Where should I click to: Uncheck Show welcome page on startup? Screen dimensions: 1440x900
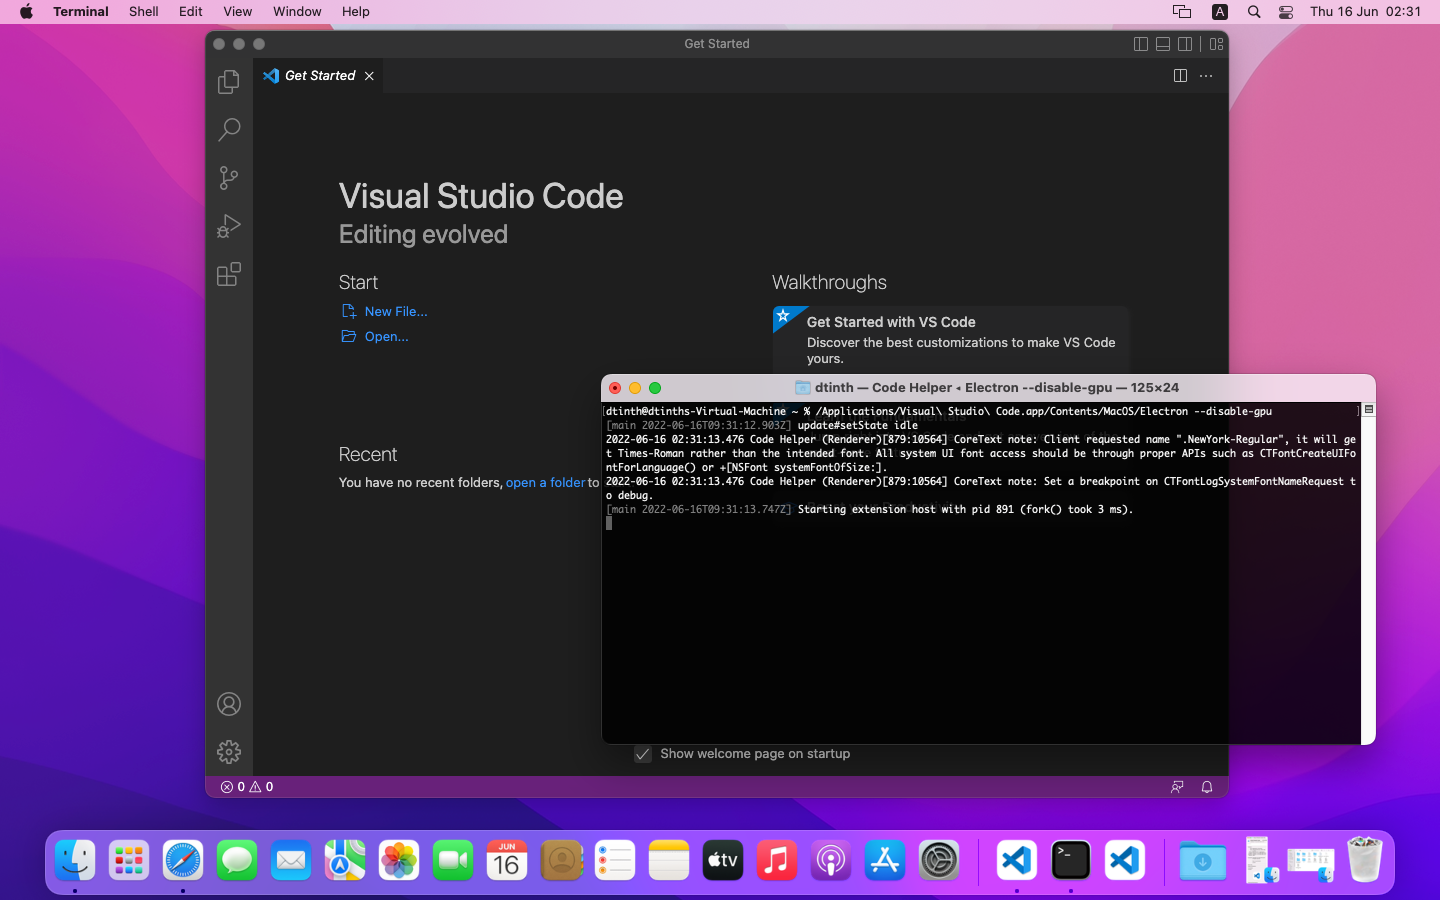tap(642, 754)
